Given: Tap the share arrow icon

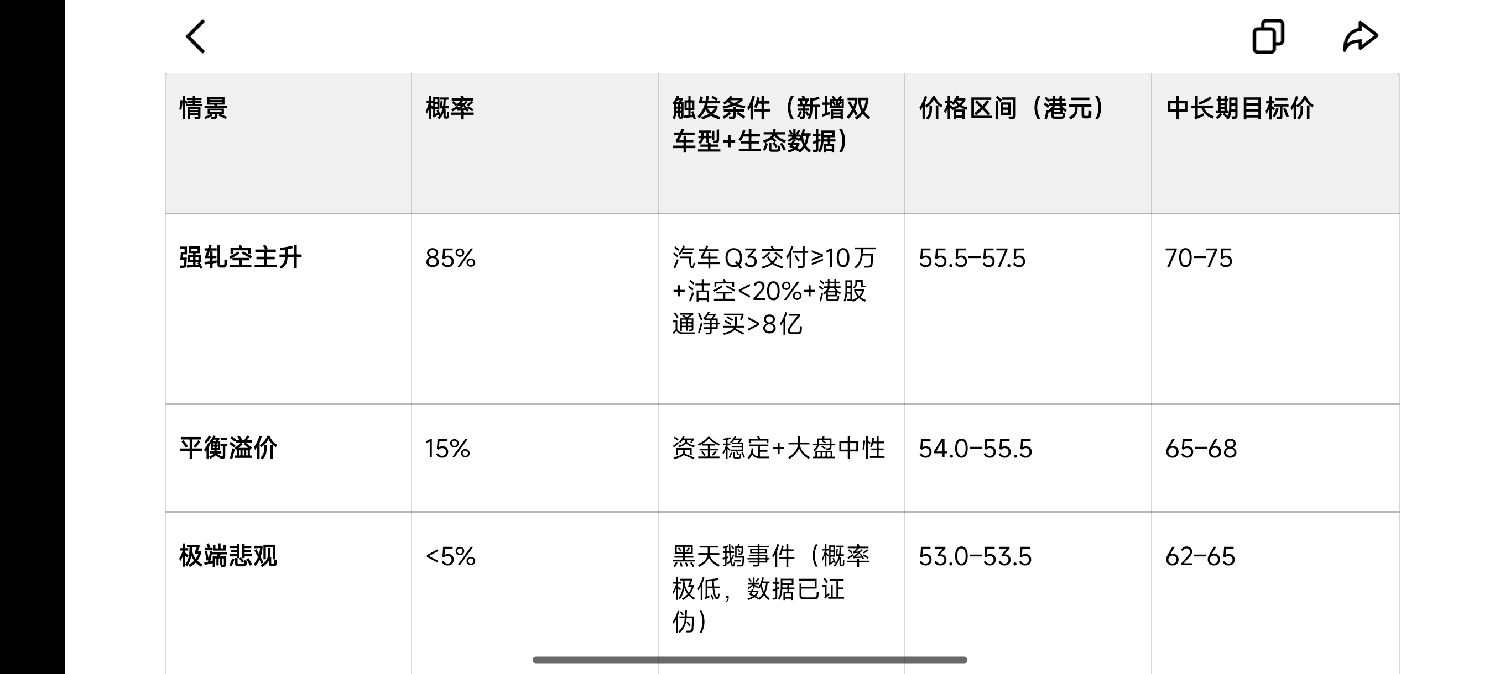Looking at the screenshot, I should point(1360,38).
